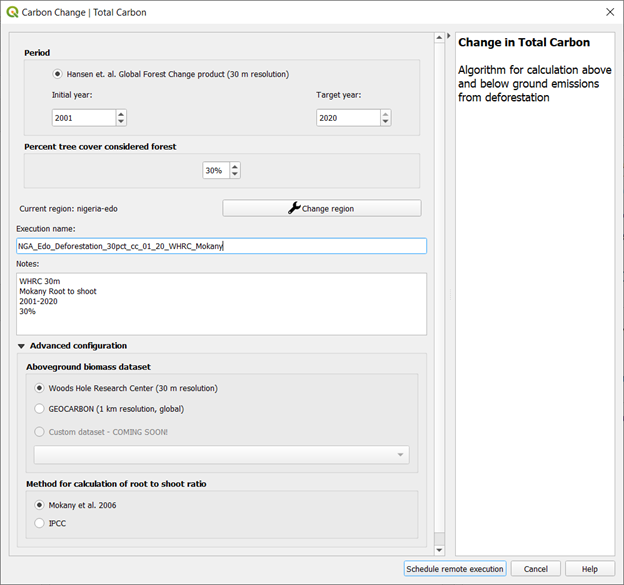Select Mokany et al. 2006 method

click(40, 505)
